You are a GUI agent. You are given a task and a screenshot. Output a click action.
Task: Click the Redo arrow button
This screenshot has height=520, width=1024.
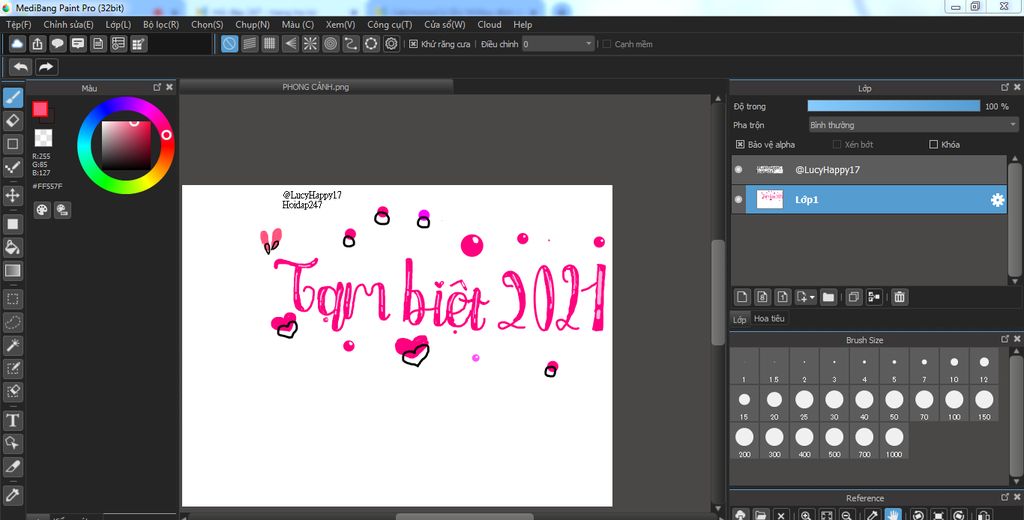46,67
